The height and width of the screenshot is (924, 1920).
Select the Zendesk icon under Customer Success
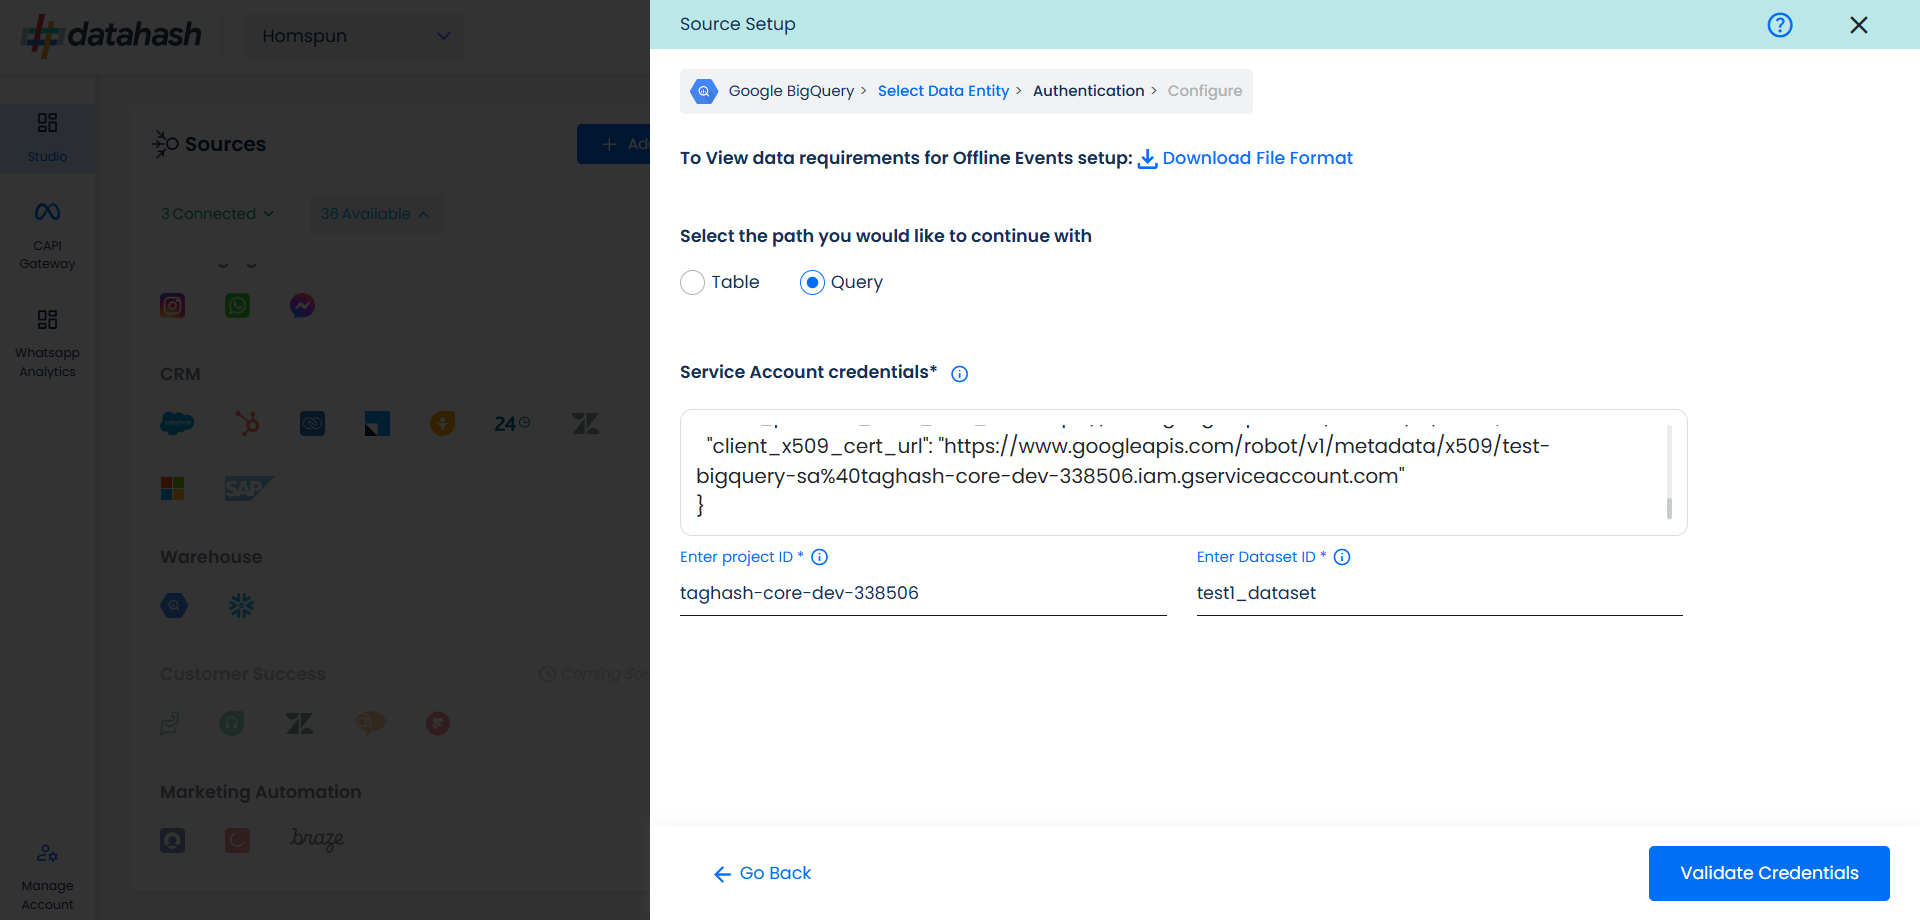click(299, 723)
